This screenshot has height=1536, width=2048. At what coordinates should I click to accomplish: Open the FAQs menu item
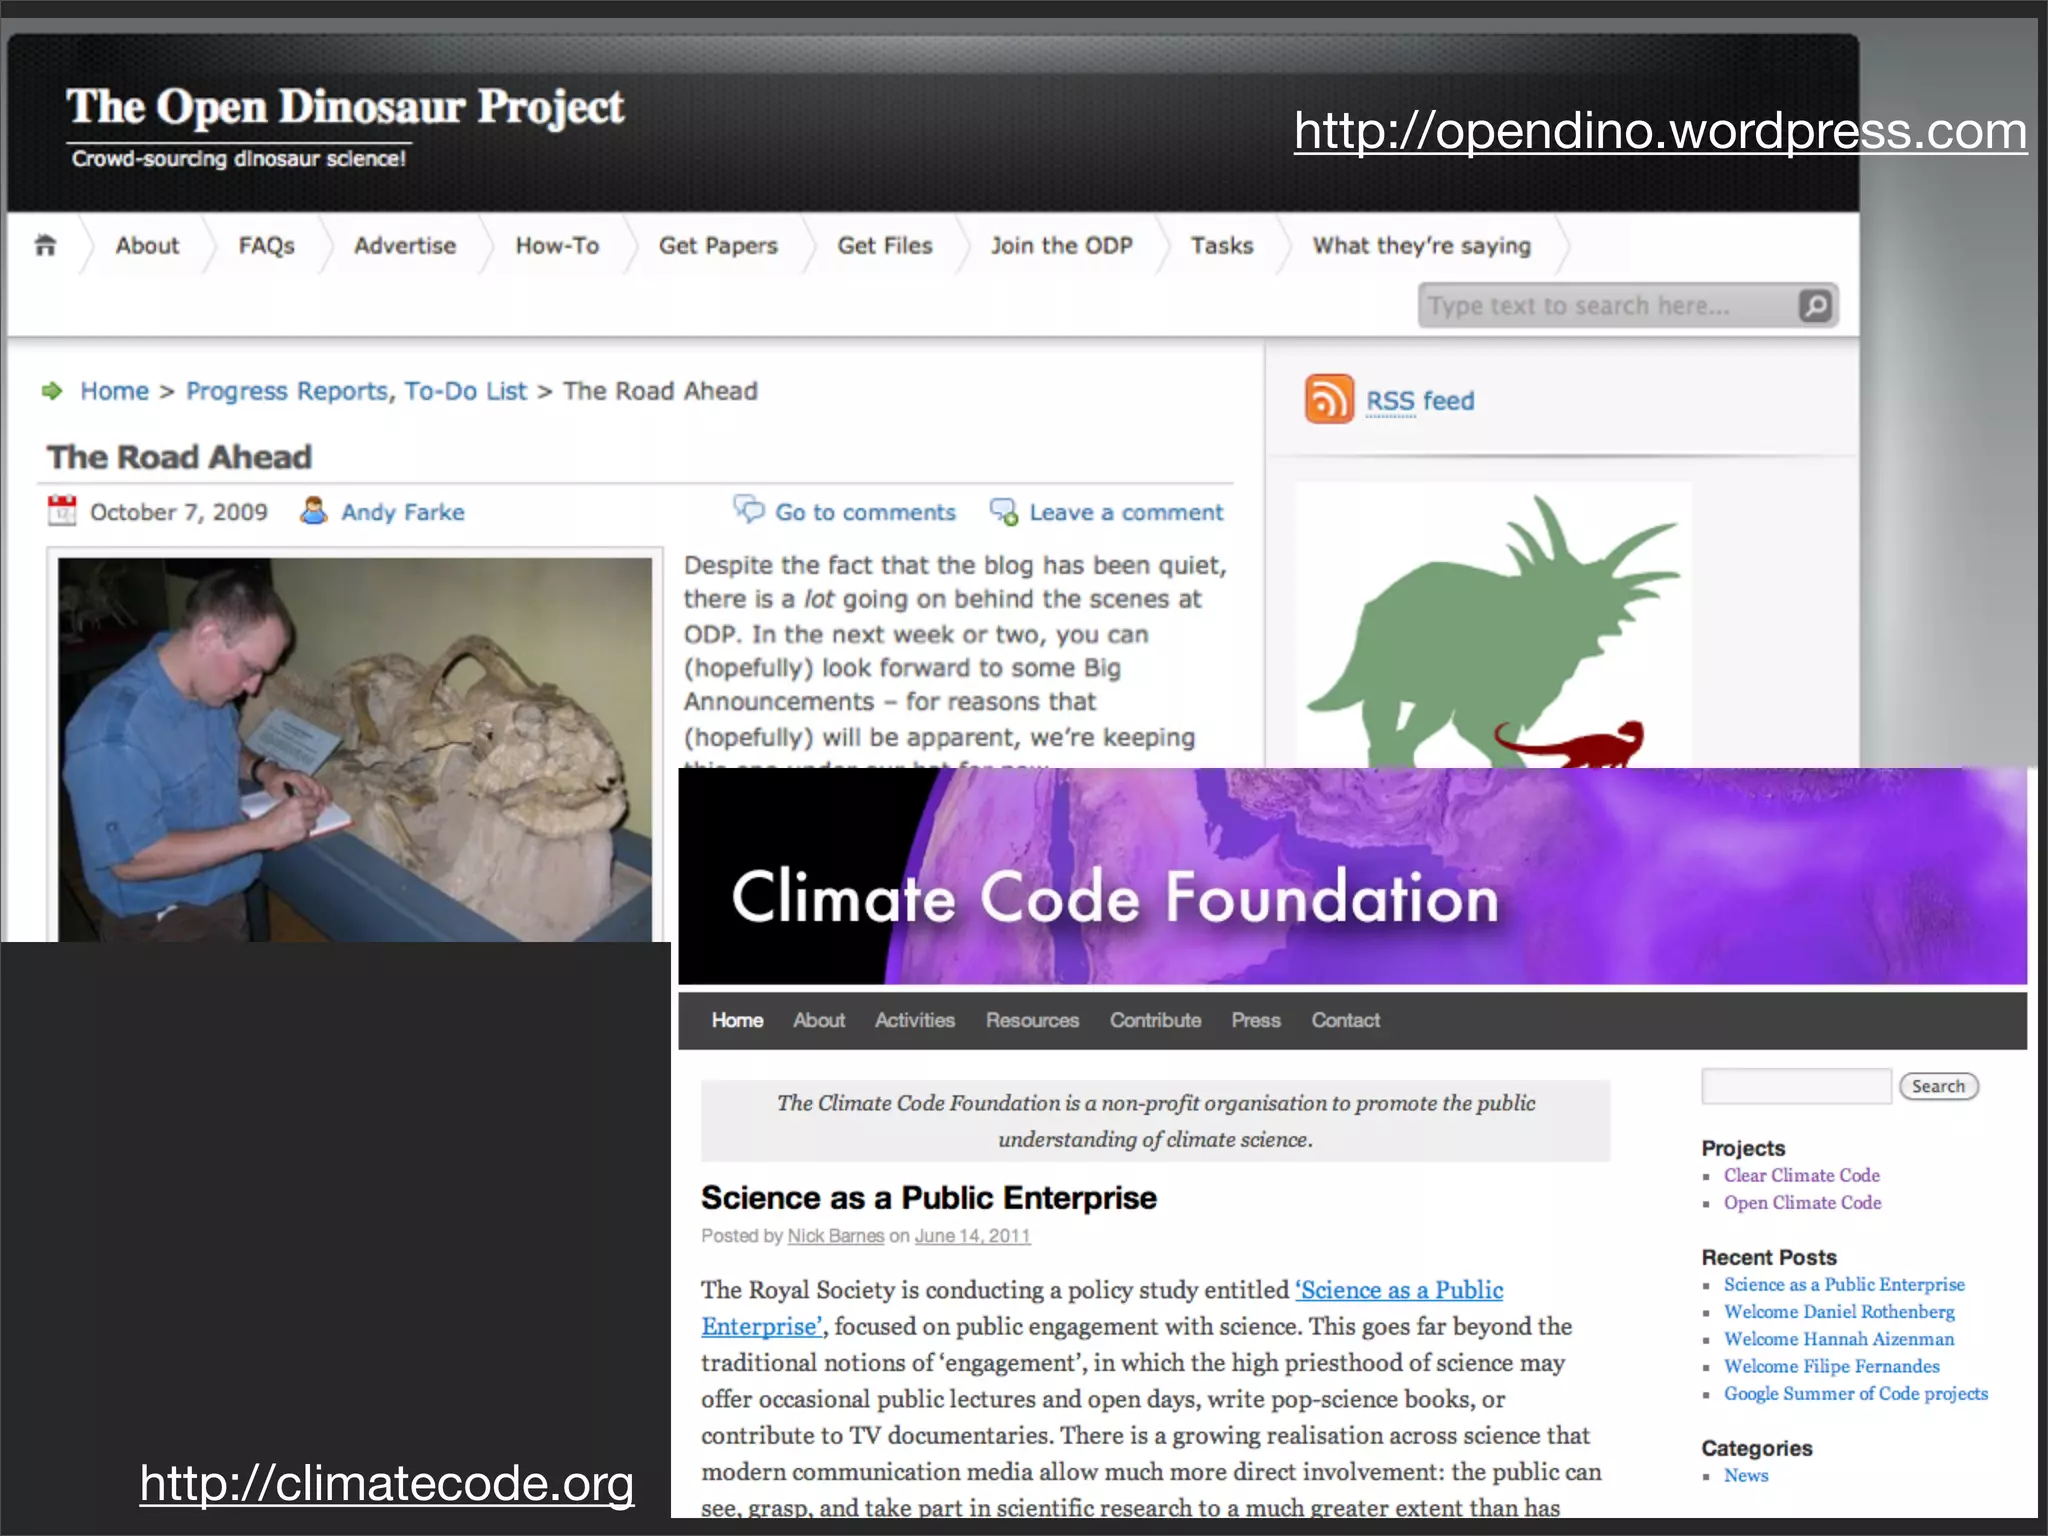point(266,246)
